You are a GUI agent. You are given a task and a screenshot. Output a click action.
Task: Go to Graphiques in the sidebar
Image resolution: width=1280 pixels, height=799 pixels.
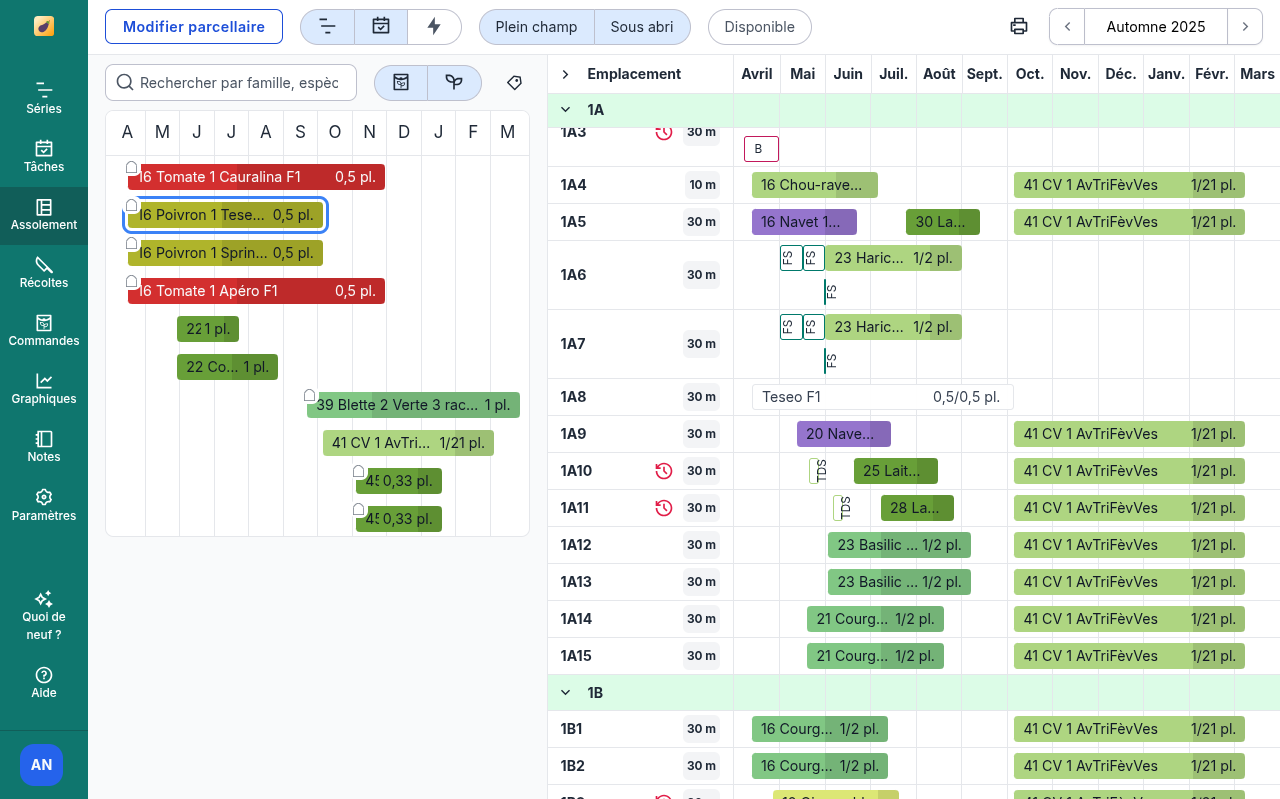44,387
